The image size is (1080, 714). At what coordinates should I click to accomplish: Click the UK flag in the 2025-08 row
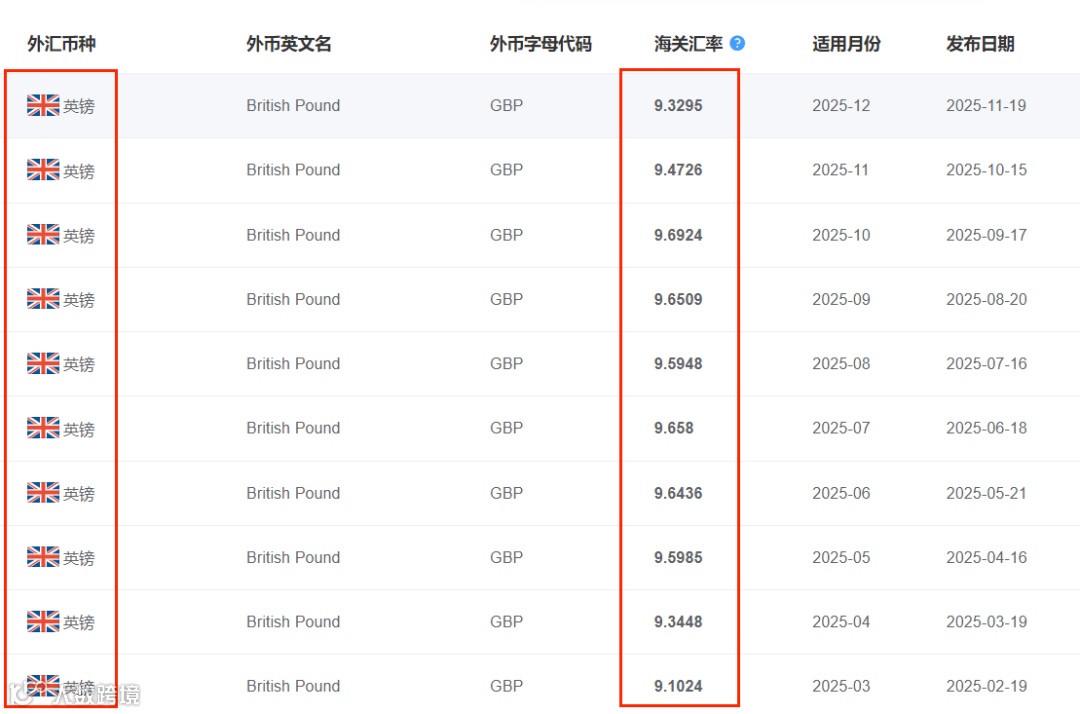click(x=43, y=363)
